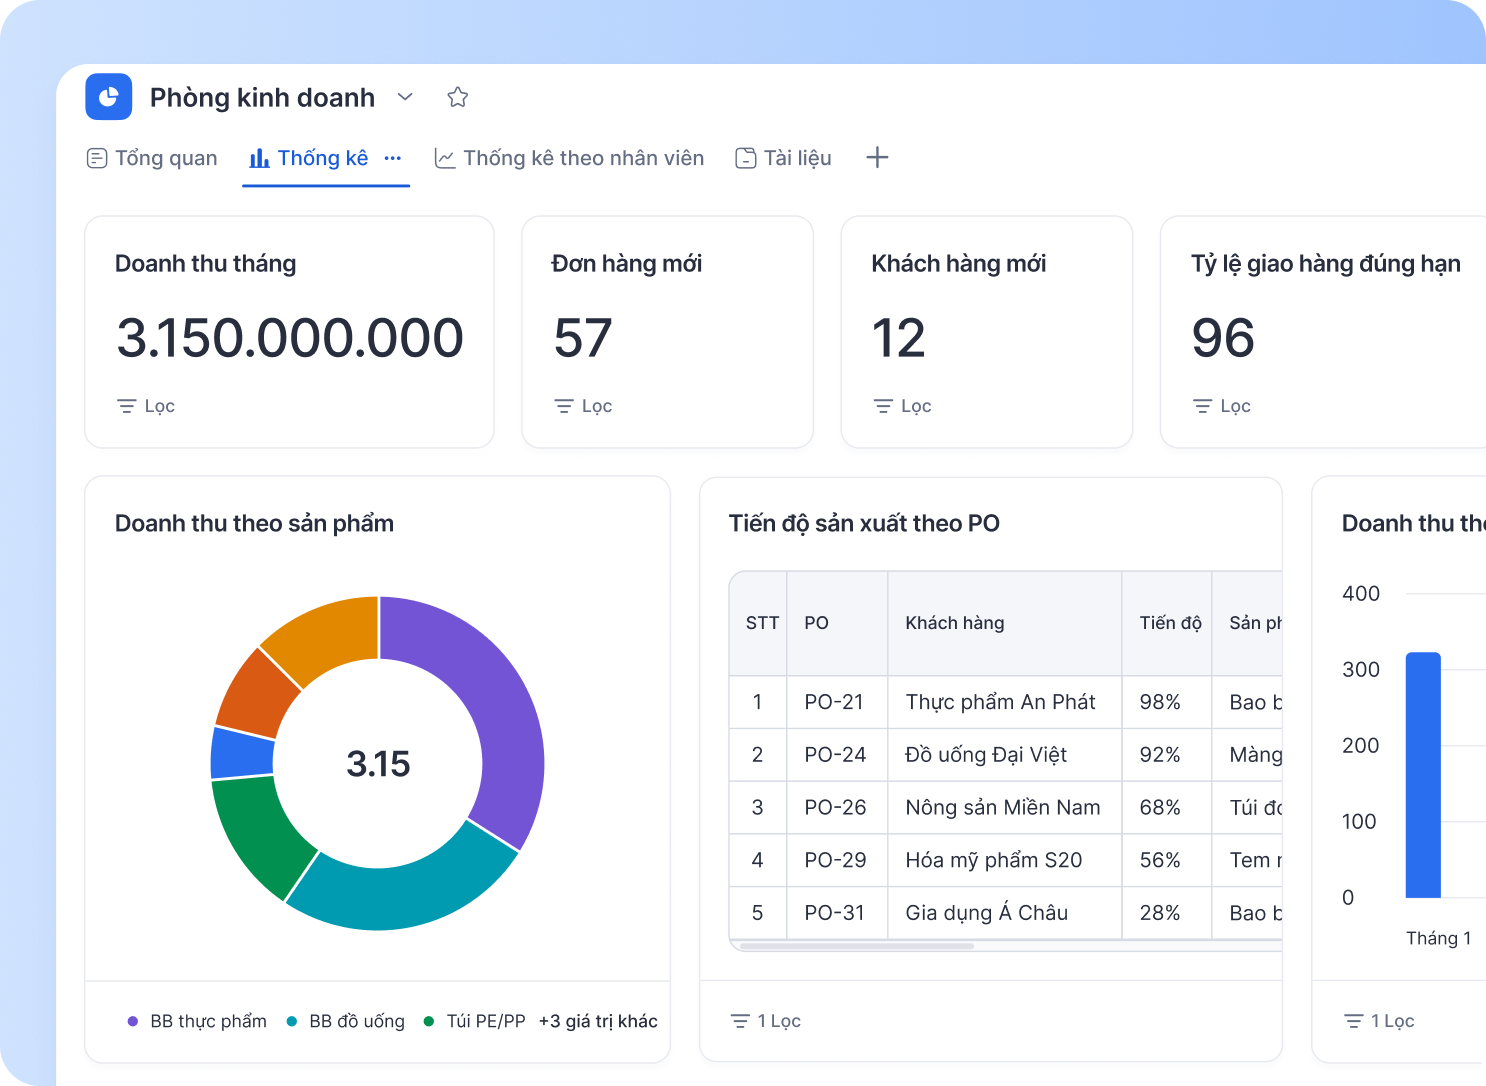The image size is (1486, 1086).
Task: Click the Lọc filter under Doanh thu tháng
Action: (x=146, y=406)
